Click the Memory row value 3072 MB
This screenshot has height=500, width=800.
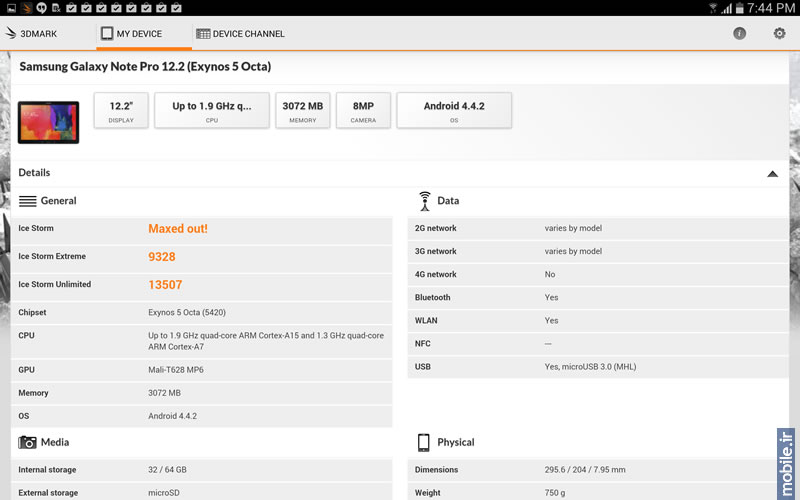(x=164, y=393)
